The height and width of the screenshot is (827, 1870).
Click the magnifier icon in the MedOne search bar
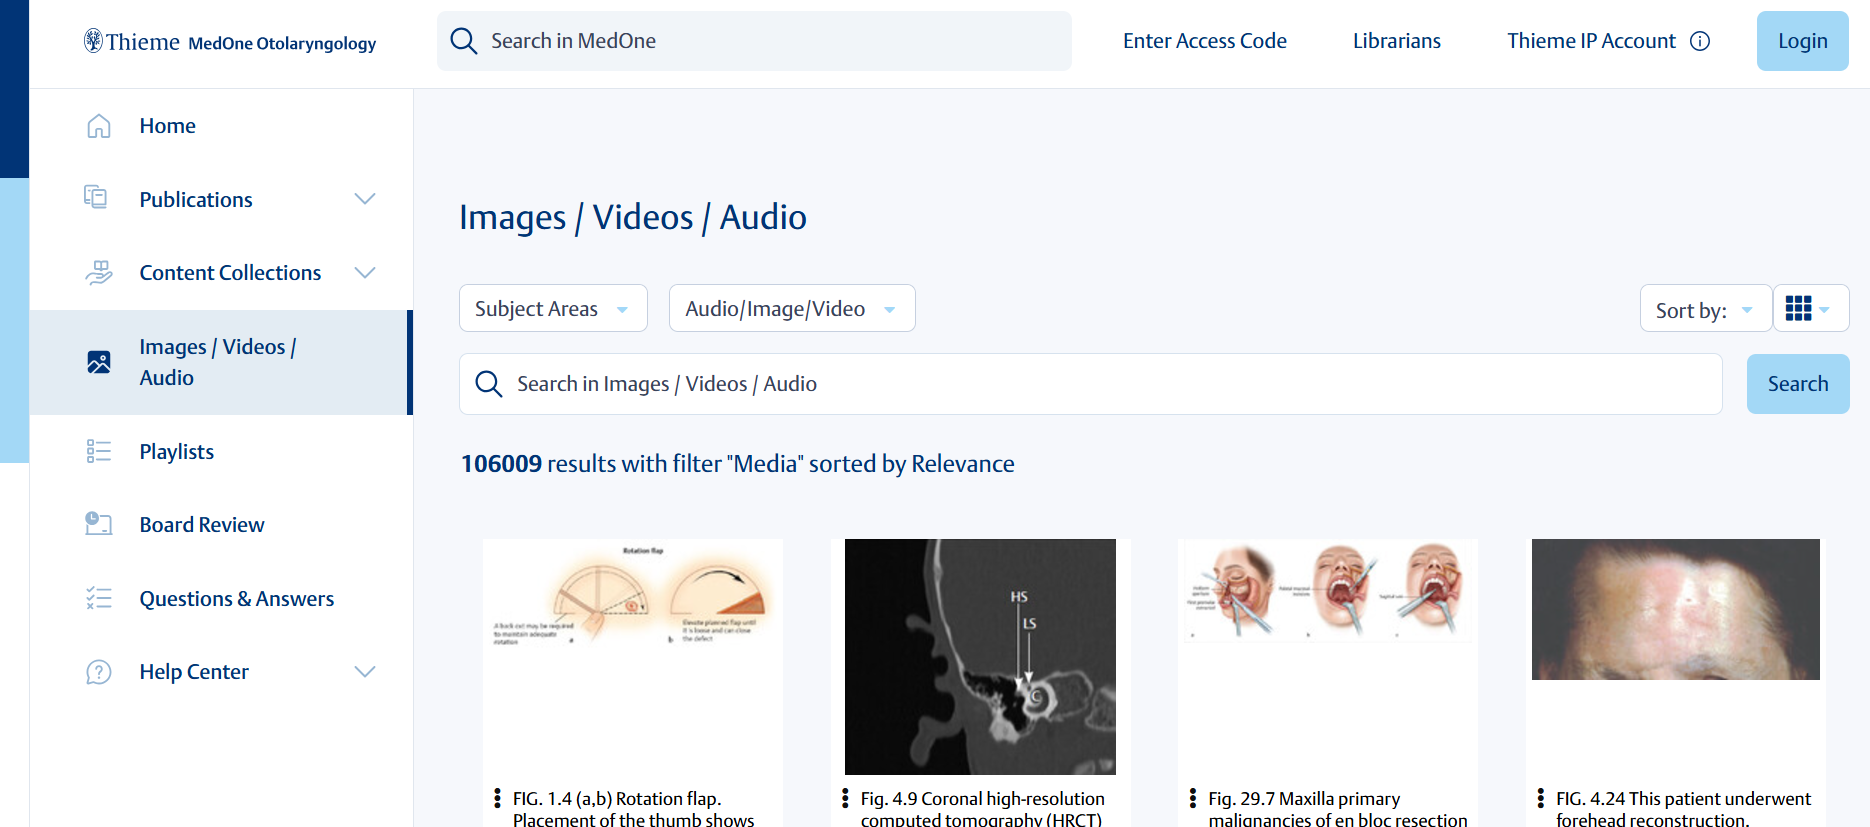tap(463, 41)
